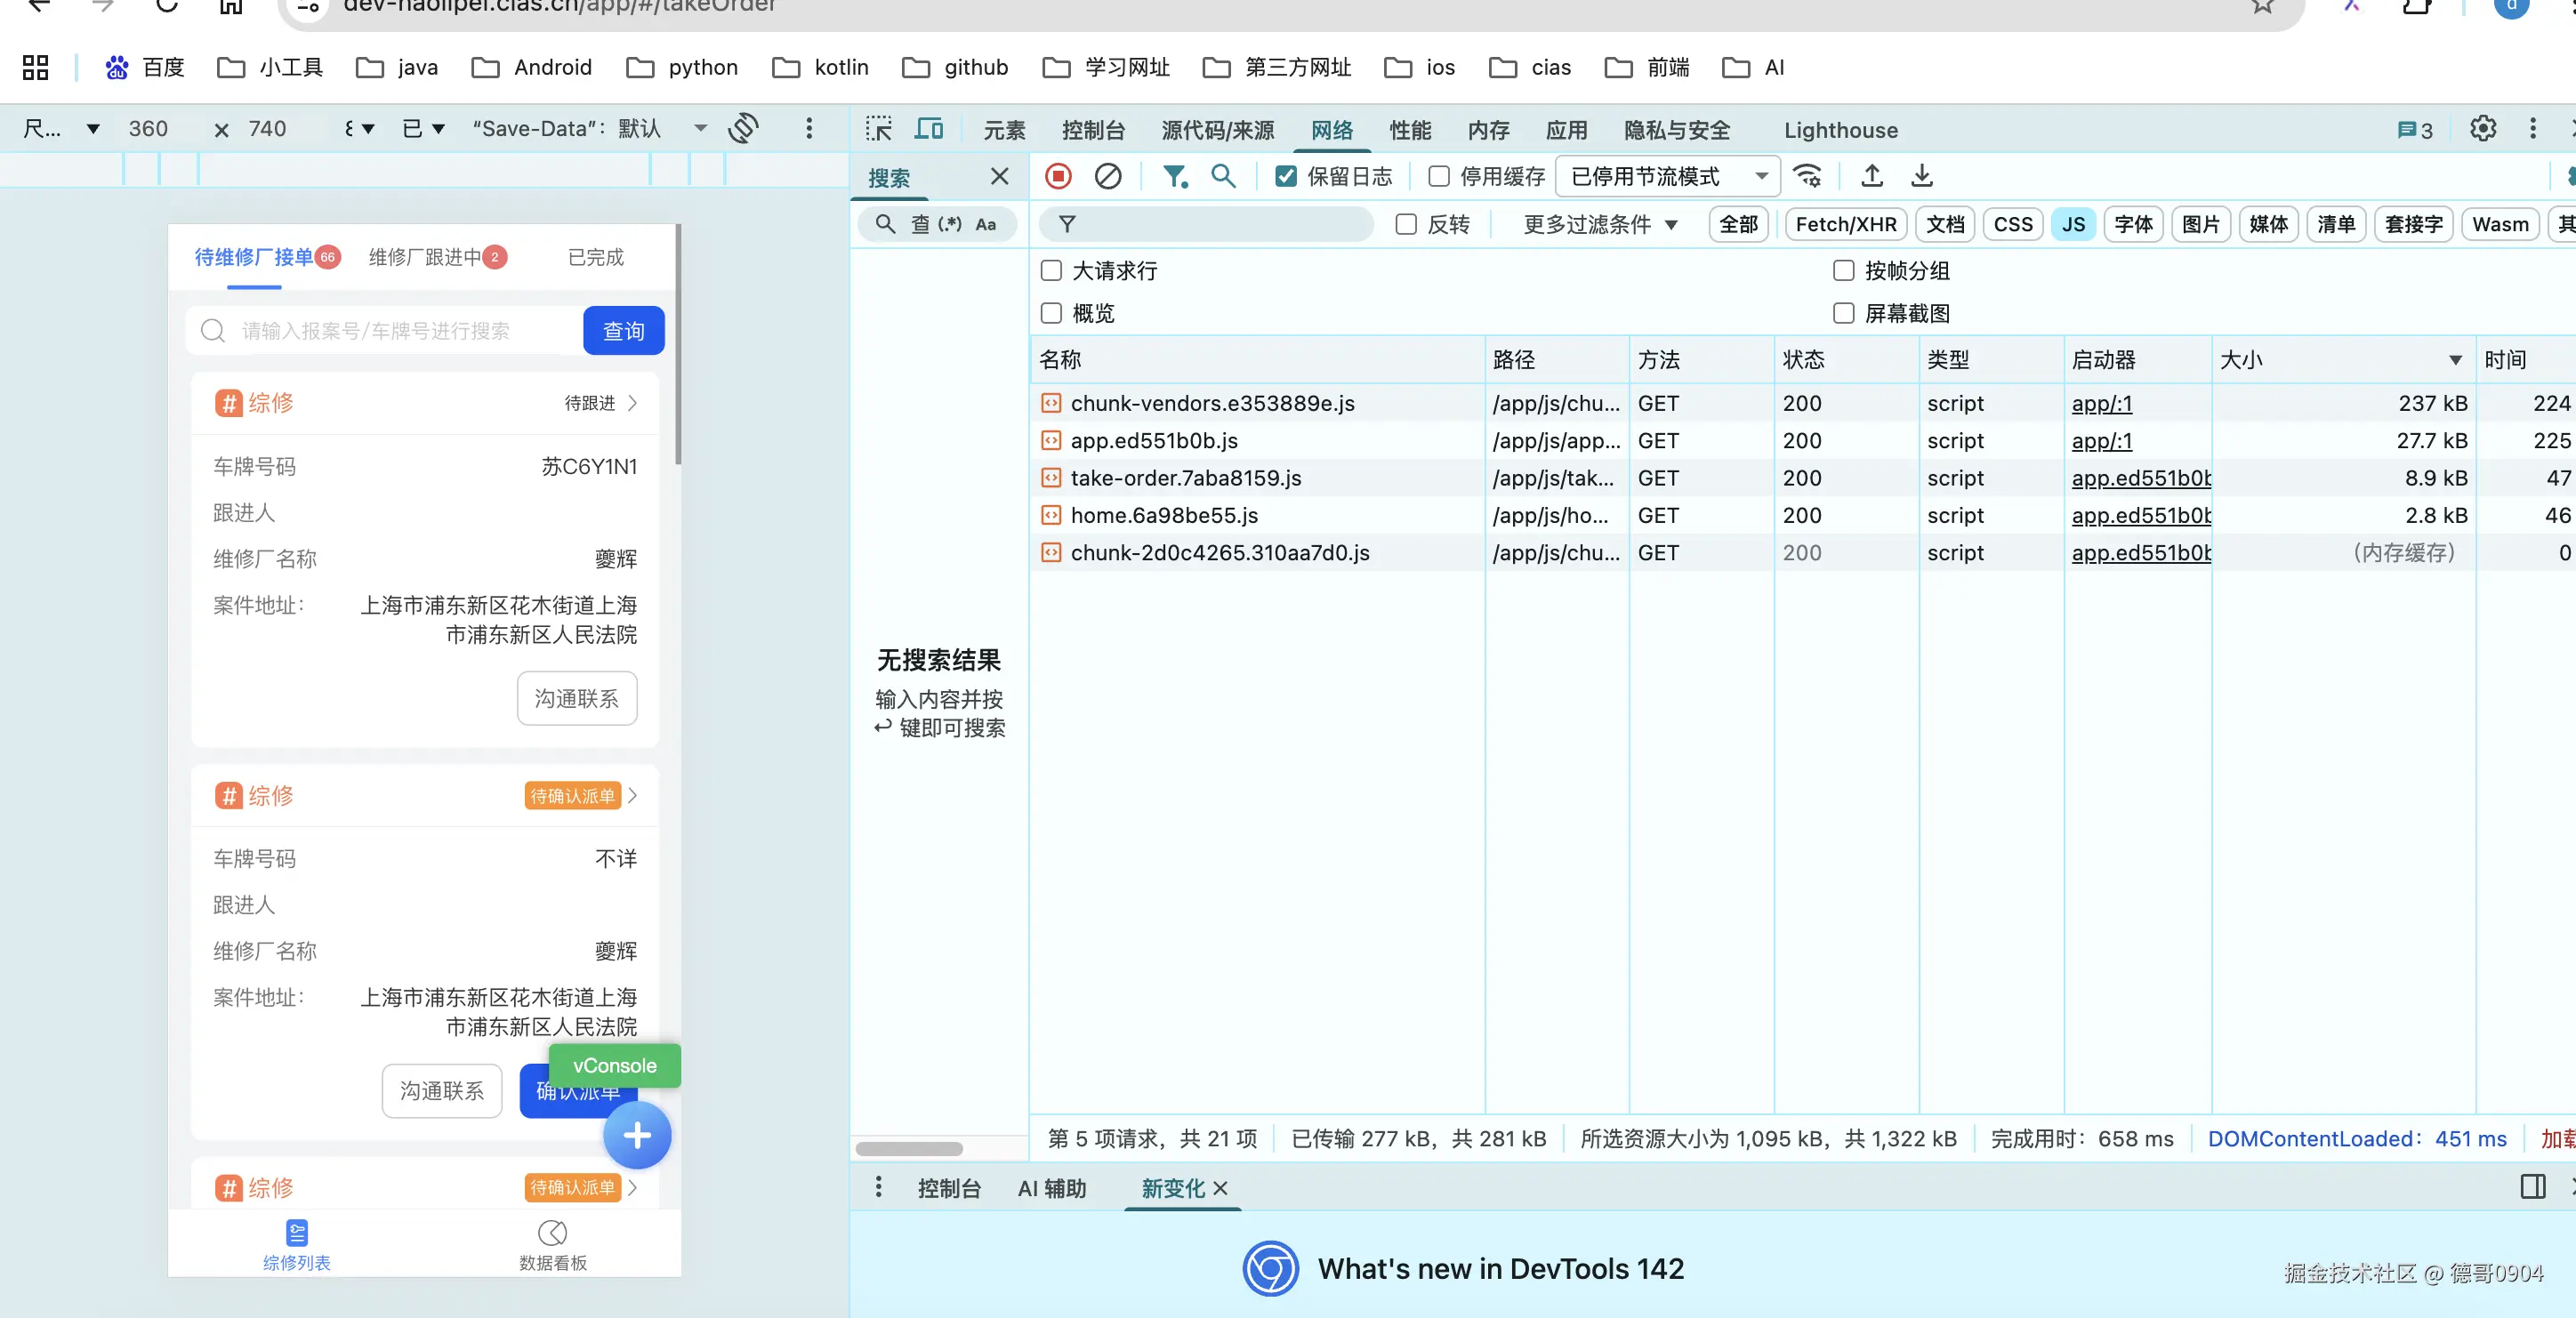
Task: Expand the 更多过滤条件 dropdown
Action: point(1599,224)
